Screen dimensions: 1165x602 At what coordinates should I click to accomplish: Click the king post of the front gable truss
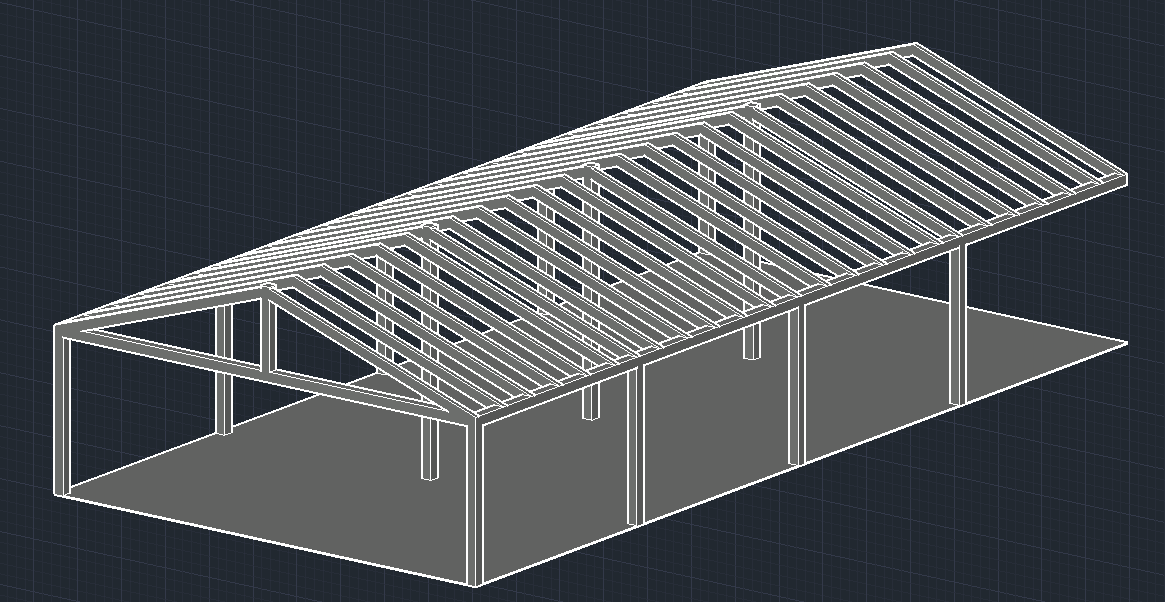(x=267, y=330)
